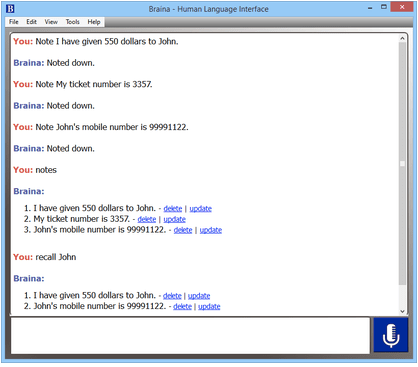
Task: Delete the ticket number 3357 note
Action: (147, 219)
